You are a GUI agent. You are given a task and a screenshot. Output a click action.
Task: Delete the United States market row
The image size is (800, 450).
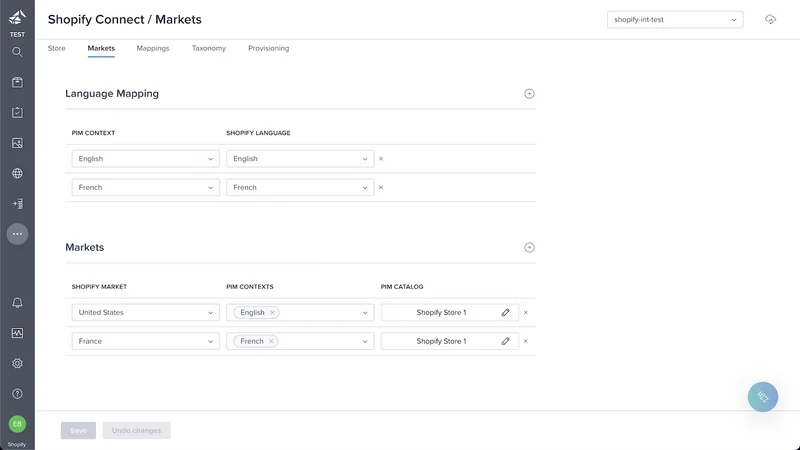tap(526, 312)
